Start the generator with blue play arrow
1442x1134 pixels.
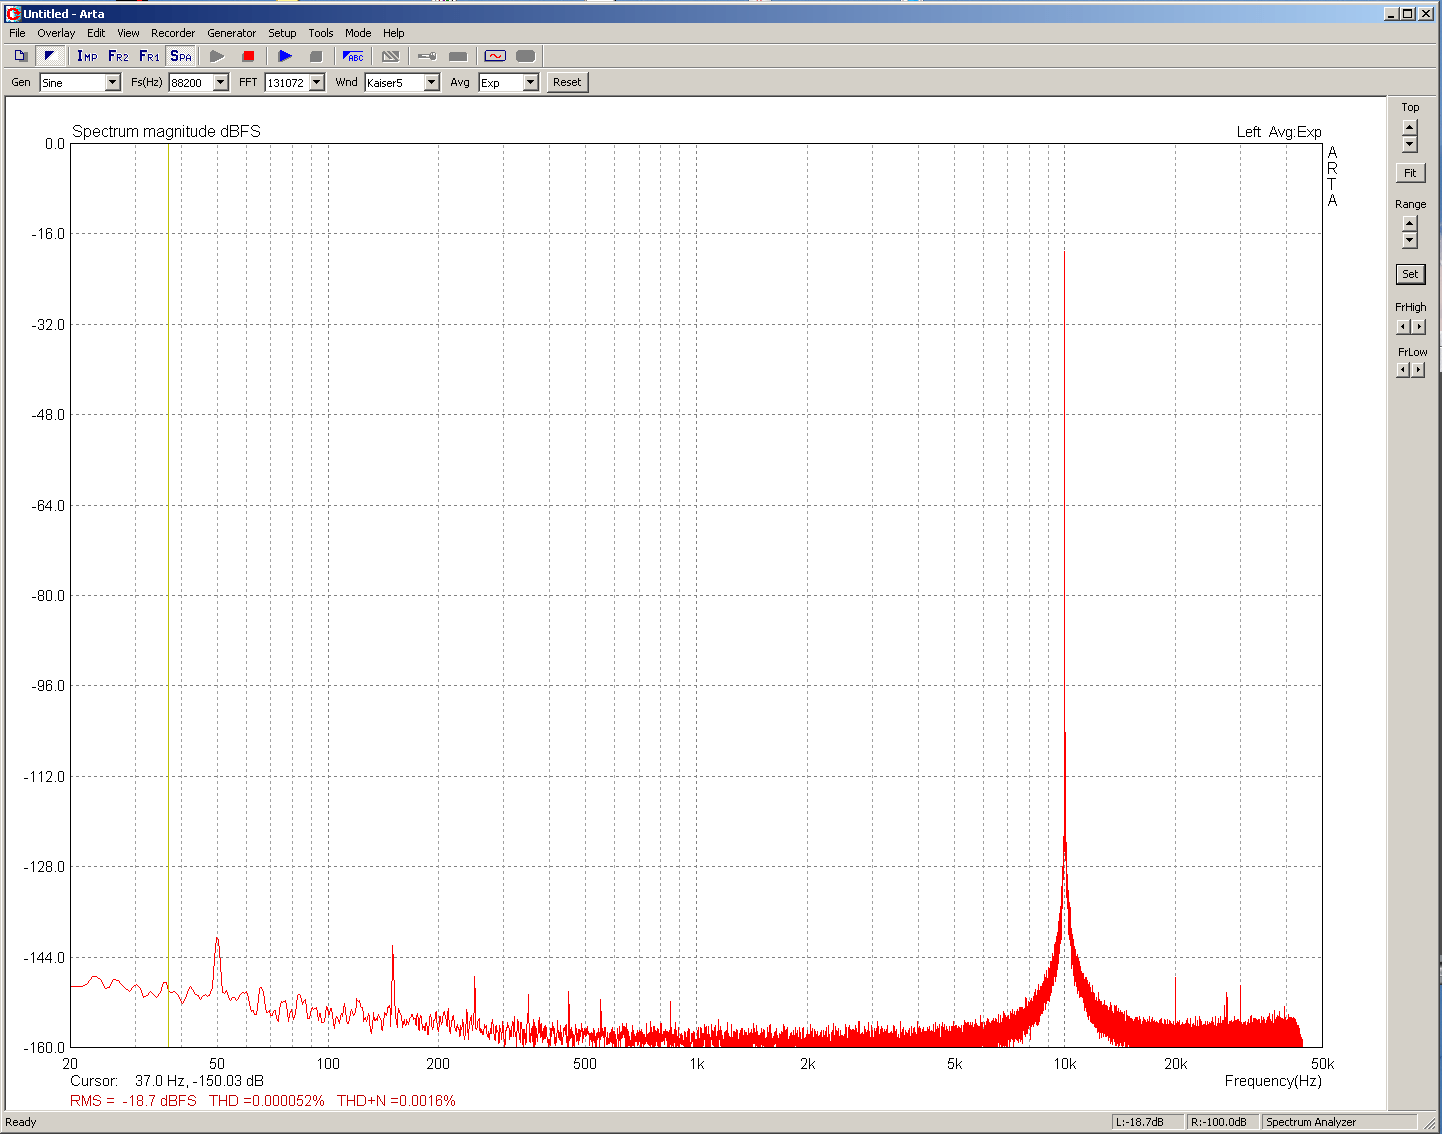click(285, 56)
